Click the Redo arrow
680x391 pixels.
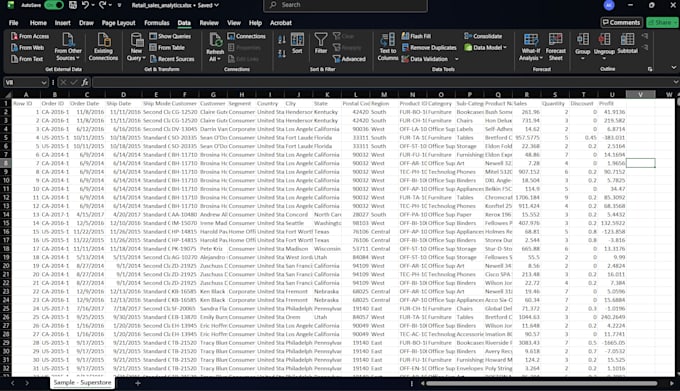click(102, 5)
